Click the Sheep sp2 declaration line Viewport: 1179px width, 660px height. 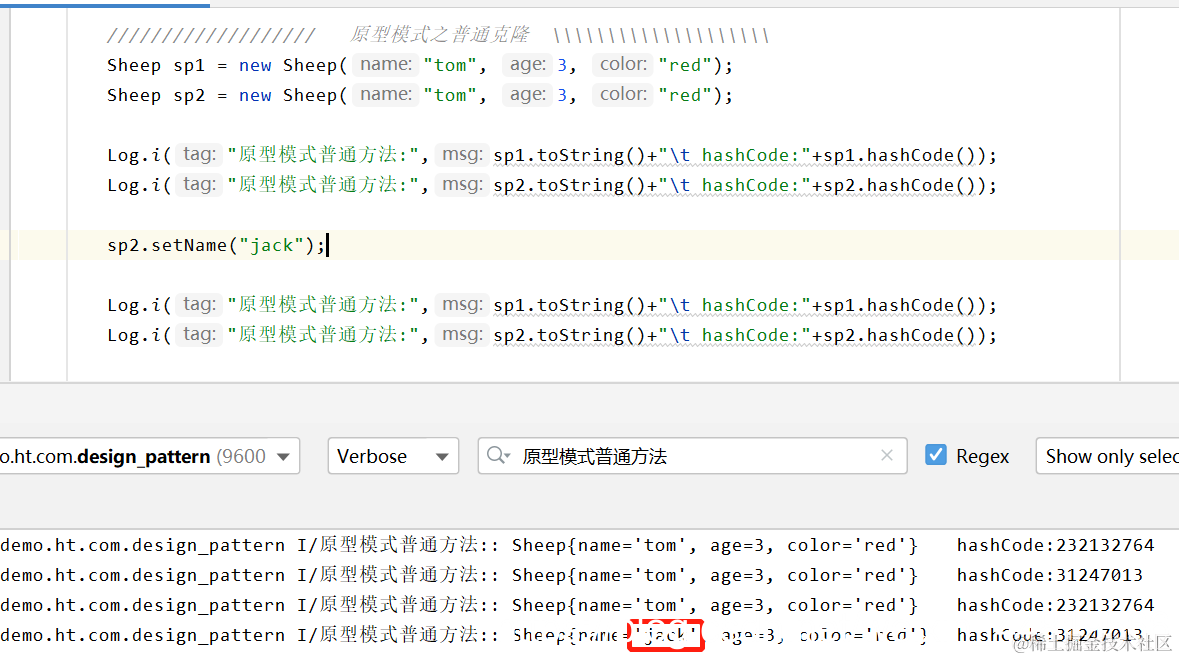pyautogui.click(x=420, y=95)
